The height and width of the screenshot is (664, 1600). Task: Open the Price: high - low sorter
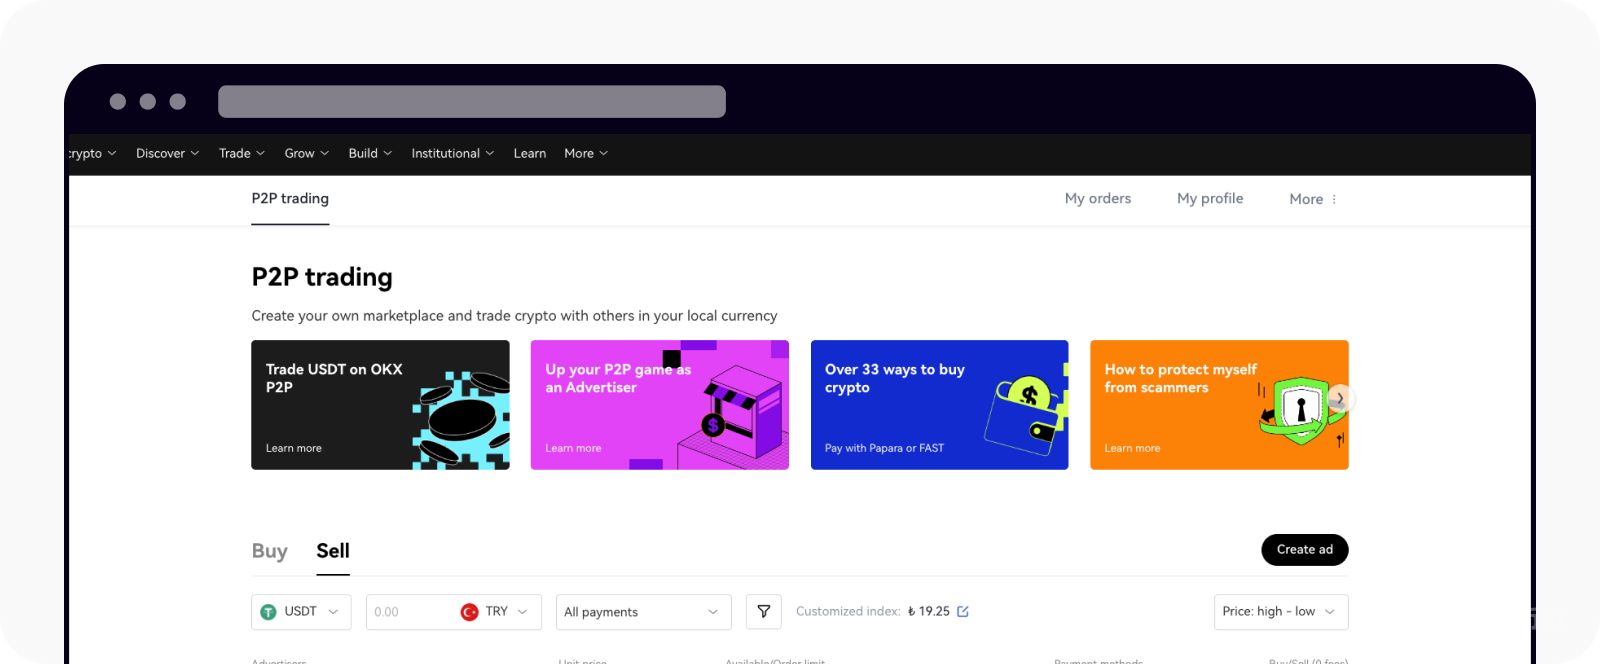1281,612
